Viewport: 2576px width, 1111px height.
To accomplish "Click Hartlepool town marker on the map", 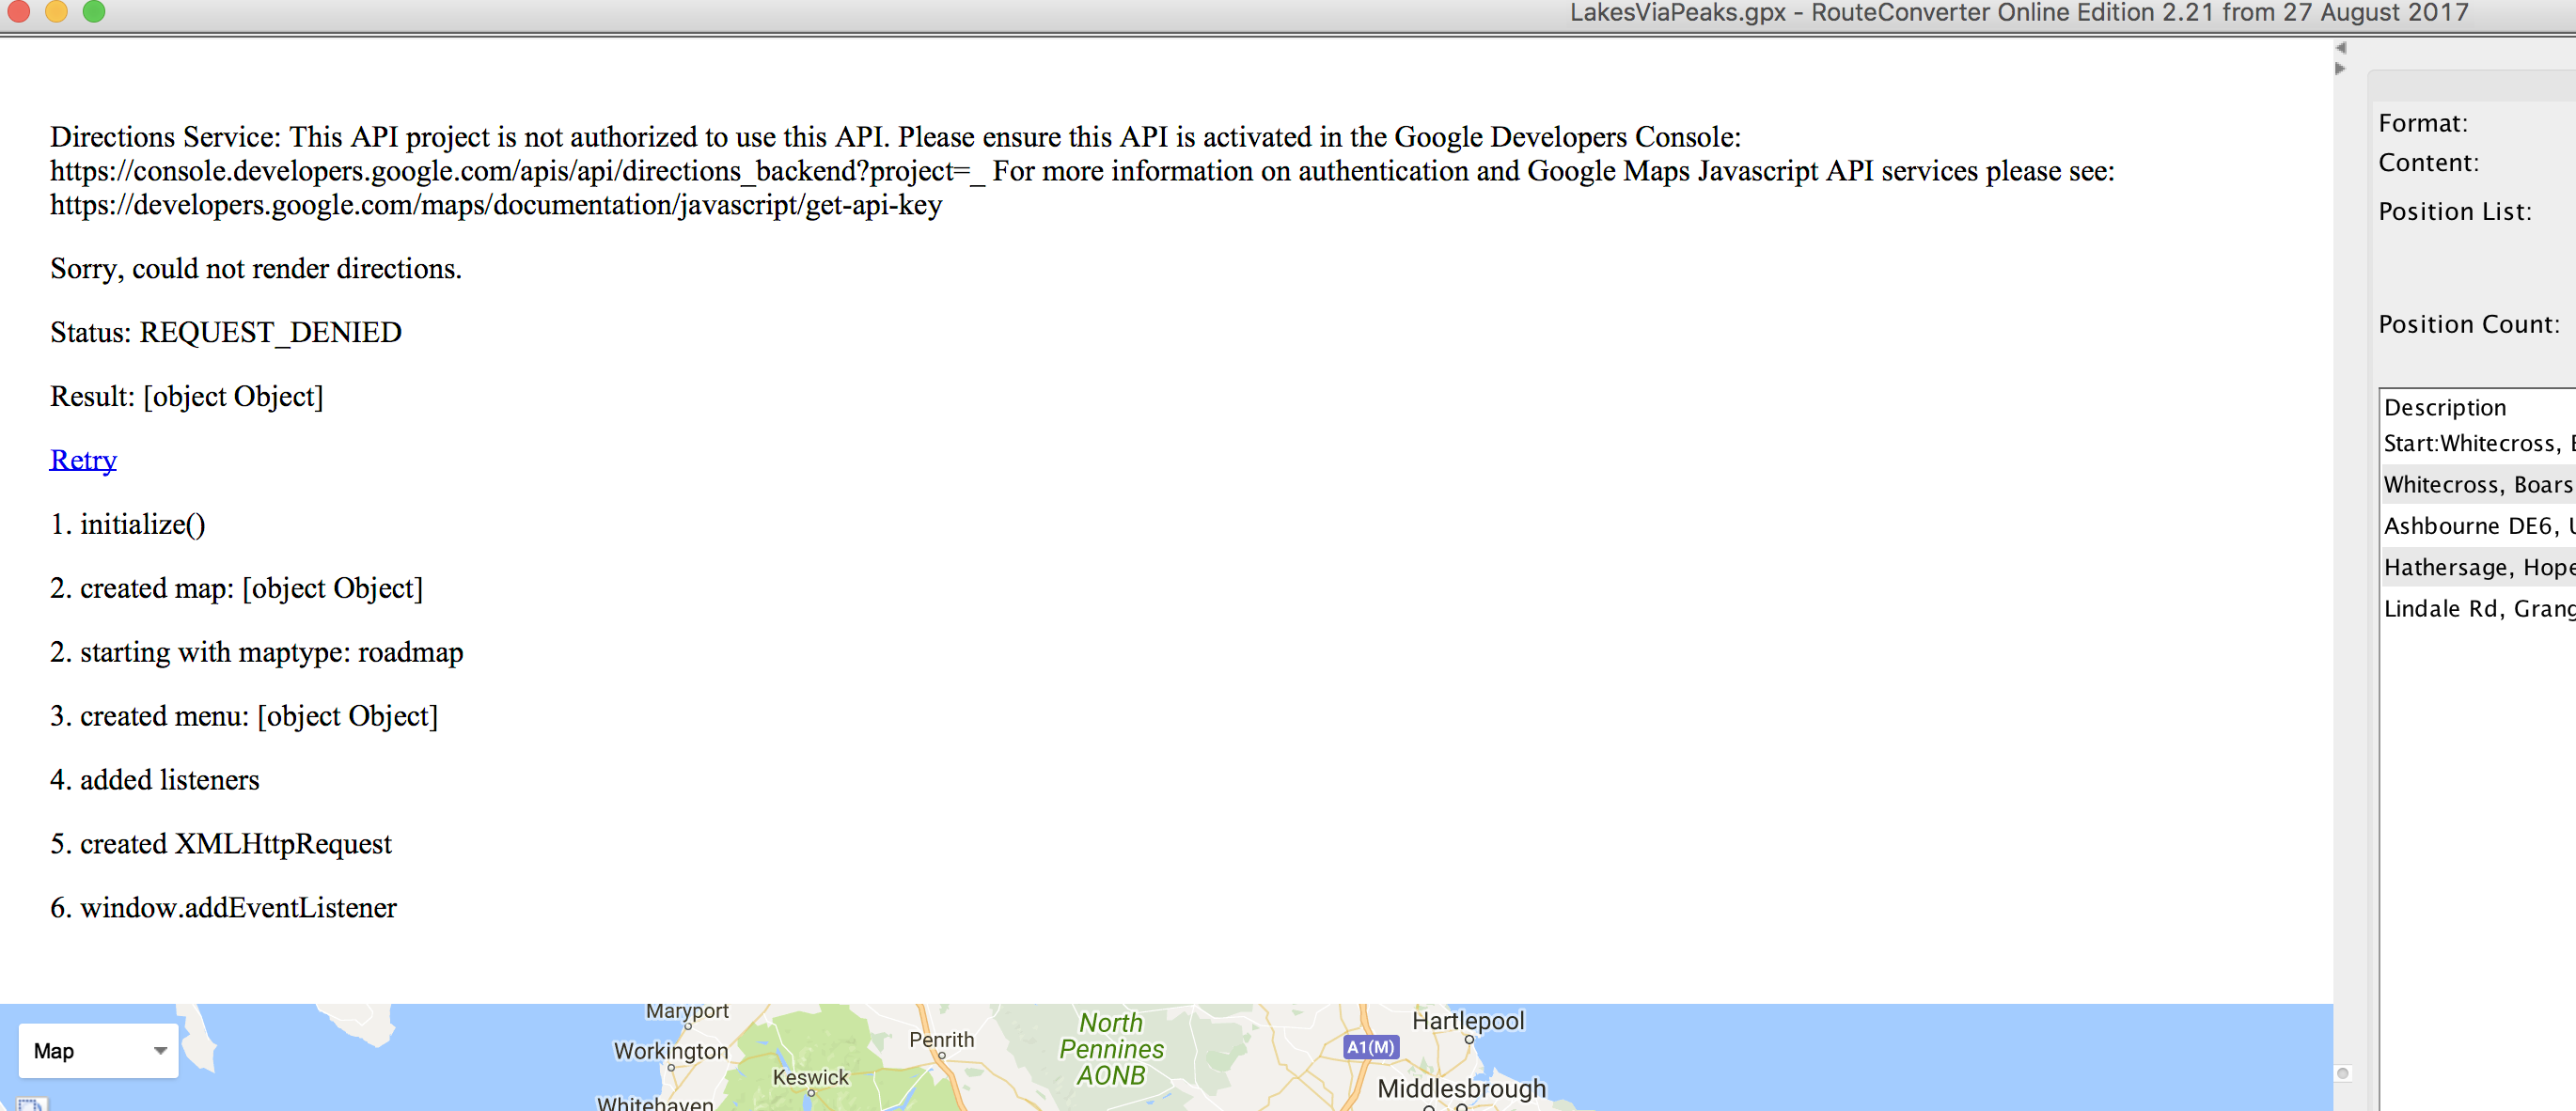I will 1469,1040.
